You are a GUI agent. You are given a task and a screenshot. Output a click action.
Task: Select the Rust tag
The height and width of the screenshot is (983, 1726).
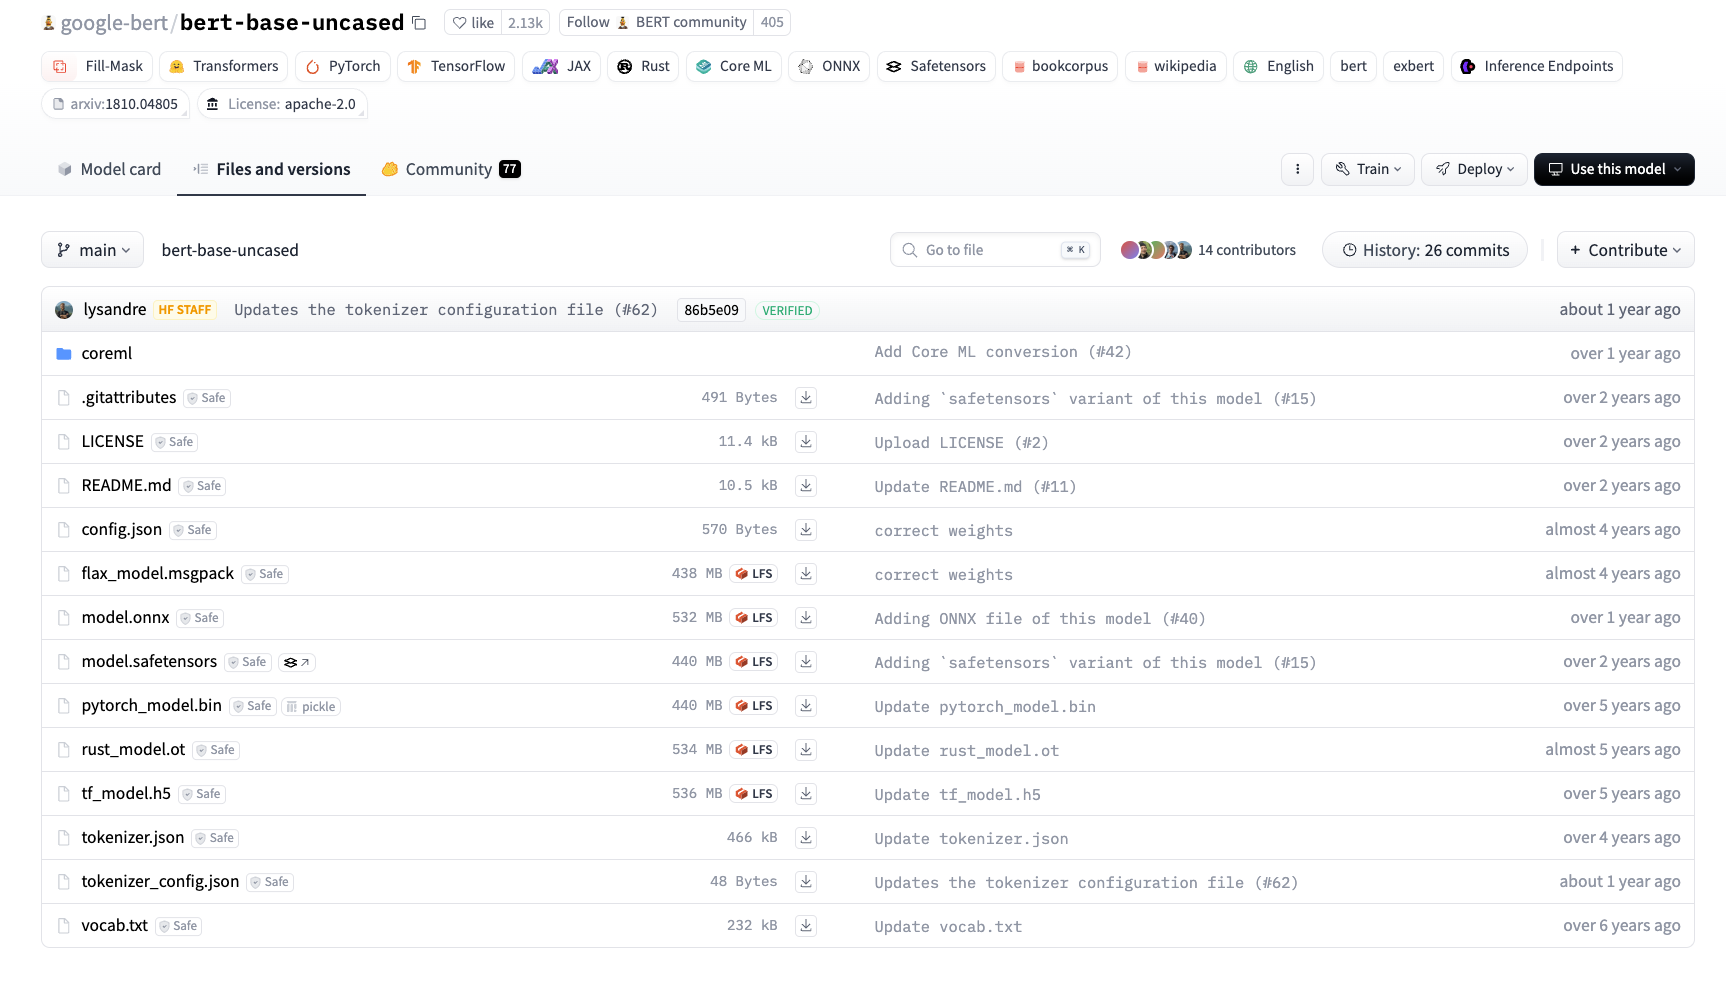pyautogui.click(x=643, y=66)
